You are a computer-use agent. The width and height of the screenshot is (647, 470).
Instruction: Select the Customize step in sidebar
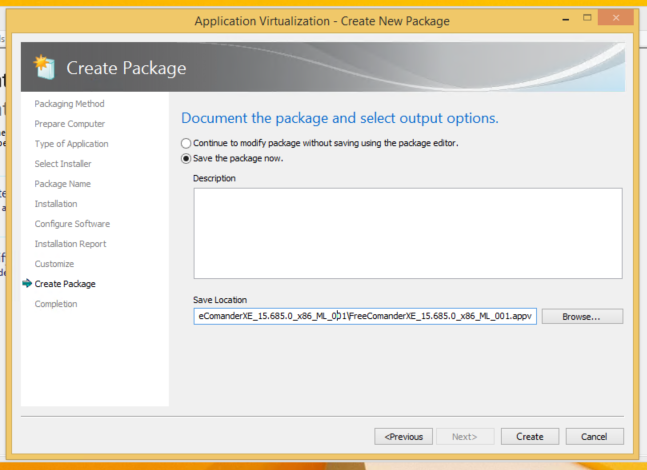(54, 264)
